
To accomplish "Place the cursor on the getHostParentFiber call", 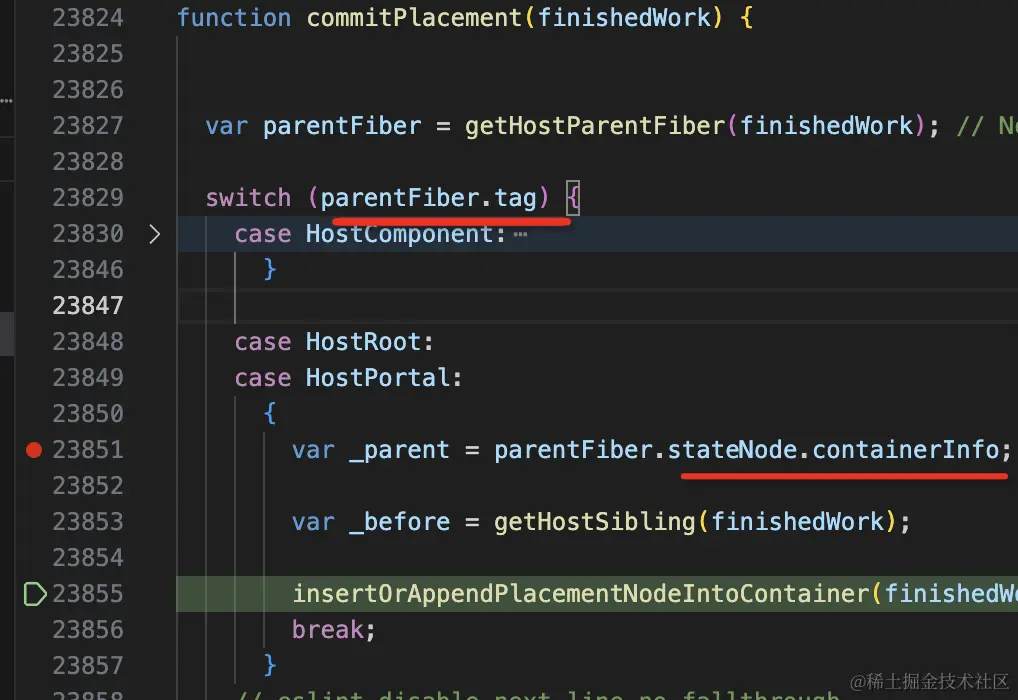I will [x=594, y=125].
